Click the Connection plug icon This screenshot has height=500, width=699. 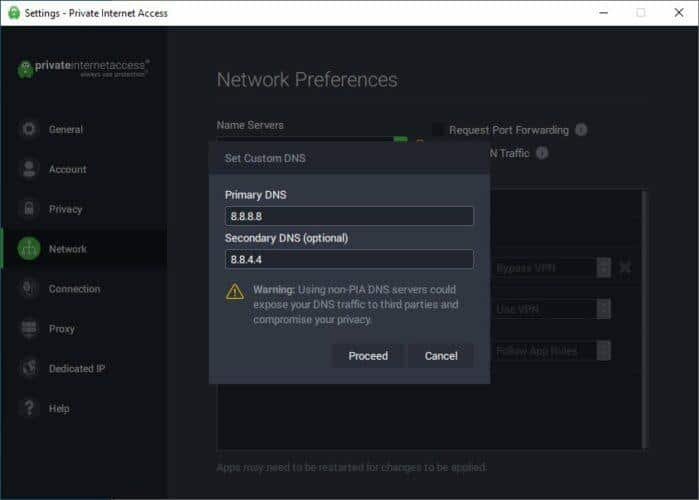coord(29,288)
